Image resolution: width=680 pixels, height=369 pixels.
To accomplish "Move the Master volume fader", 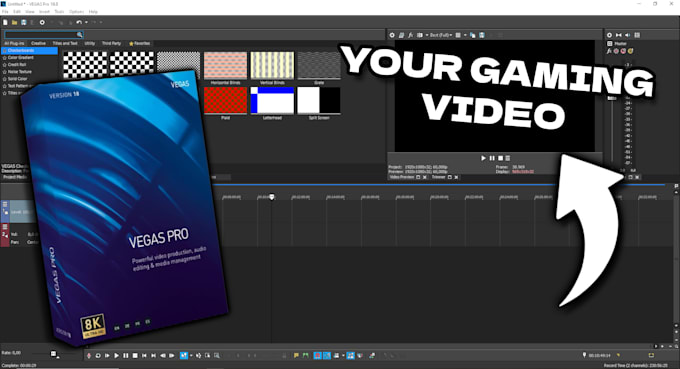I will point(612,98).
